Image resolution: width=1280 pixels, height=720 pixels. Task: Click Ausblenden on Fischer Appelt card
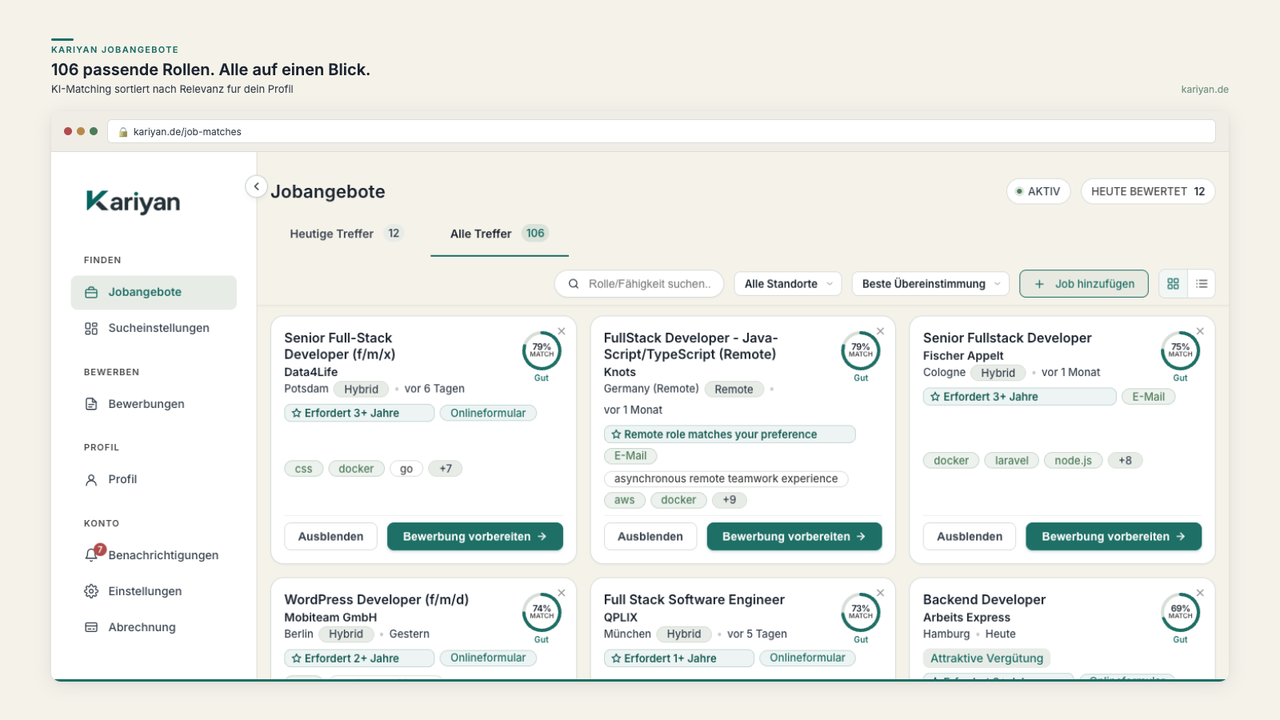pyautogui.click(x=970, y=537)
